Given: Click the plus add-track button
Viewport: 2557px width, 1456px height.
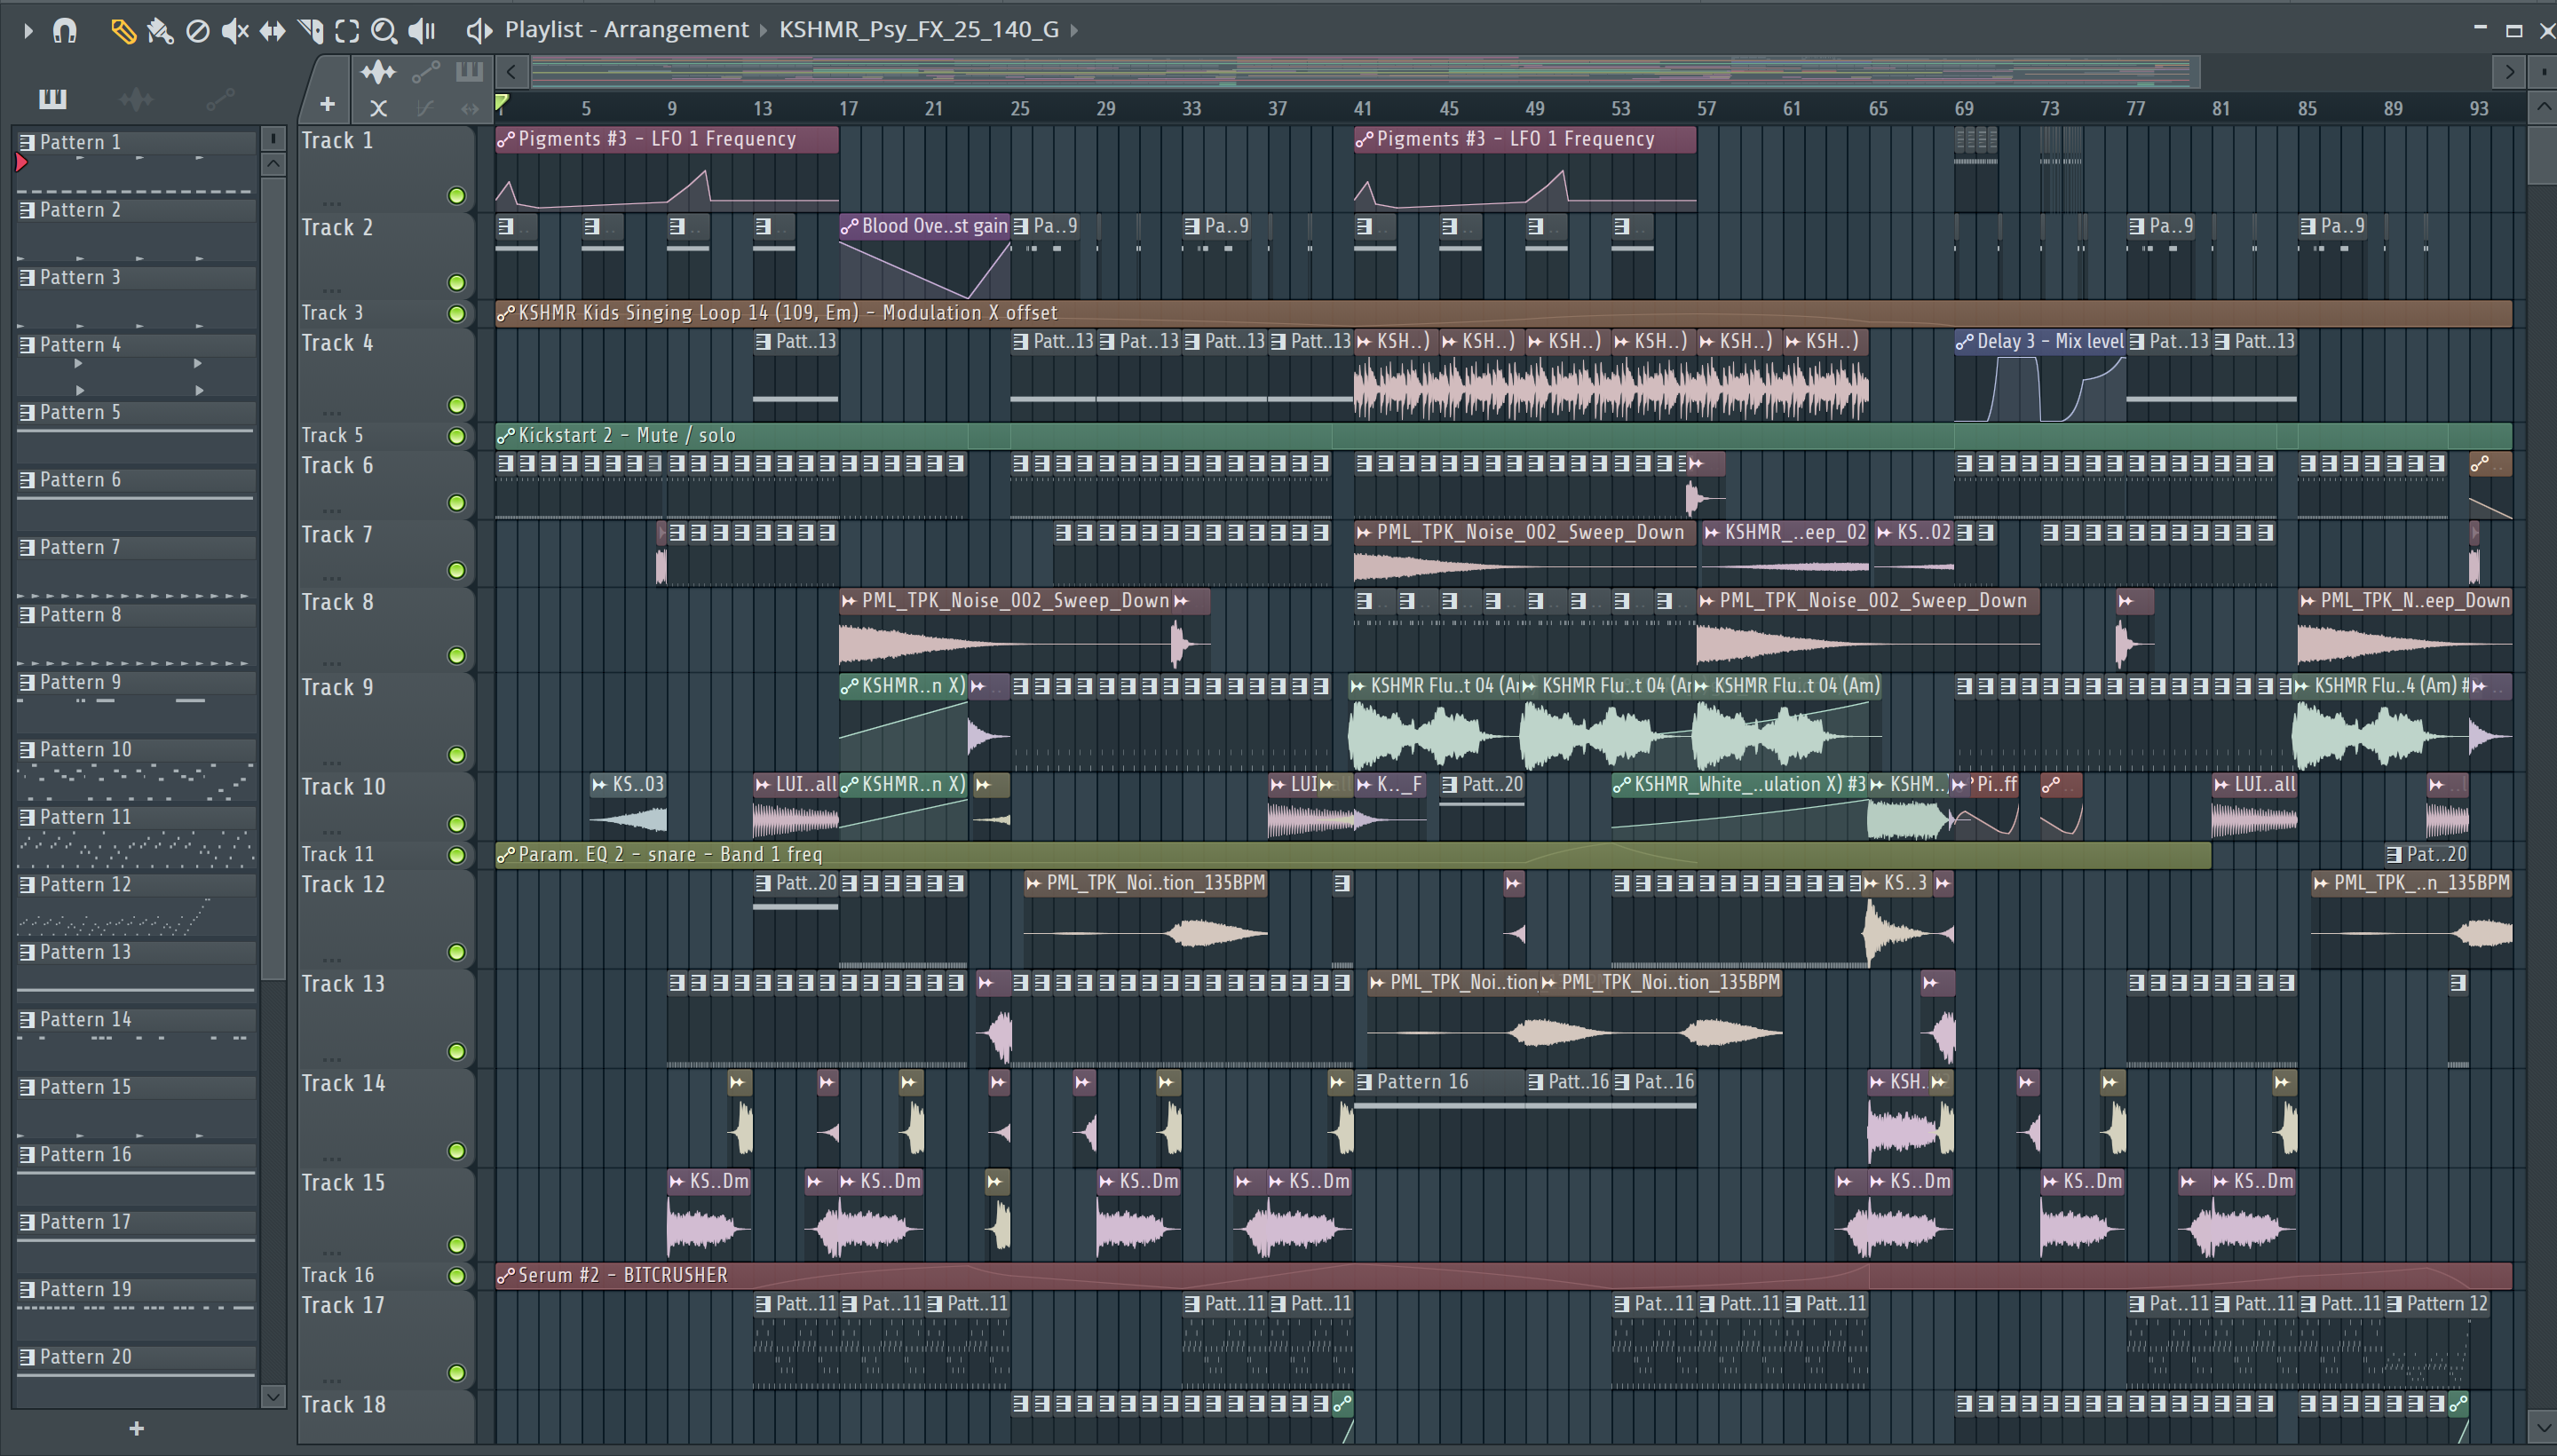Looking at the screenshot, I should 327,104.
